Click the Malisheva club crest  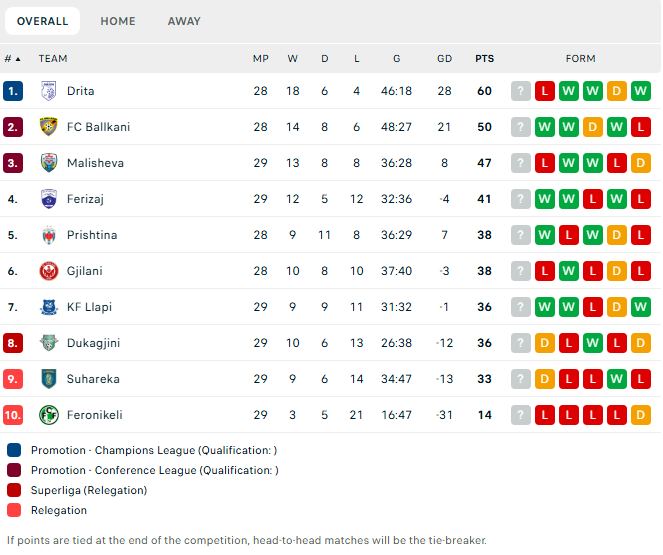[x=49, y=163]
